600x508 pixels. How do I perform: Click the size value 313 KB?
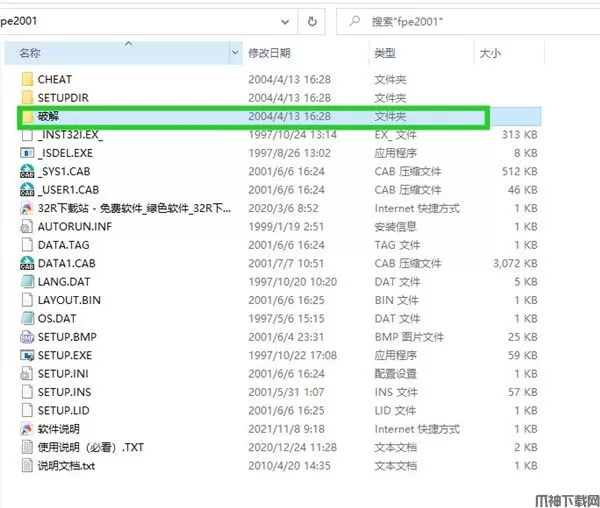(520, 135)
